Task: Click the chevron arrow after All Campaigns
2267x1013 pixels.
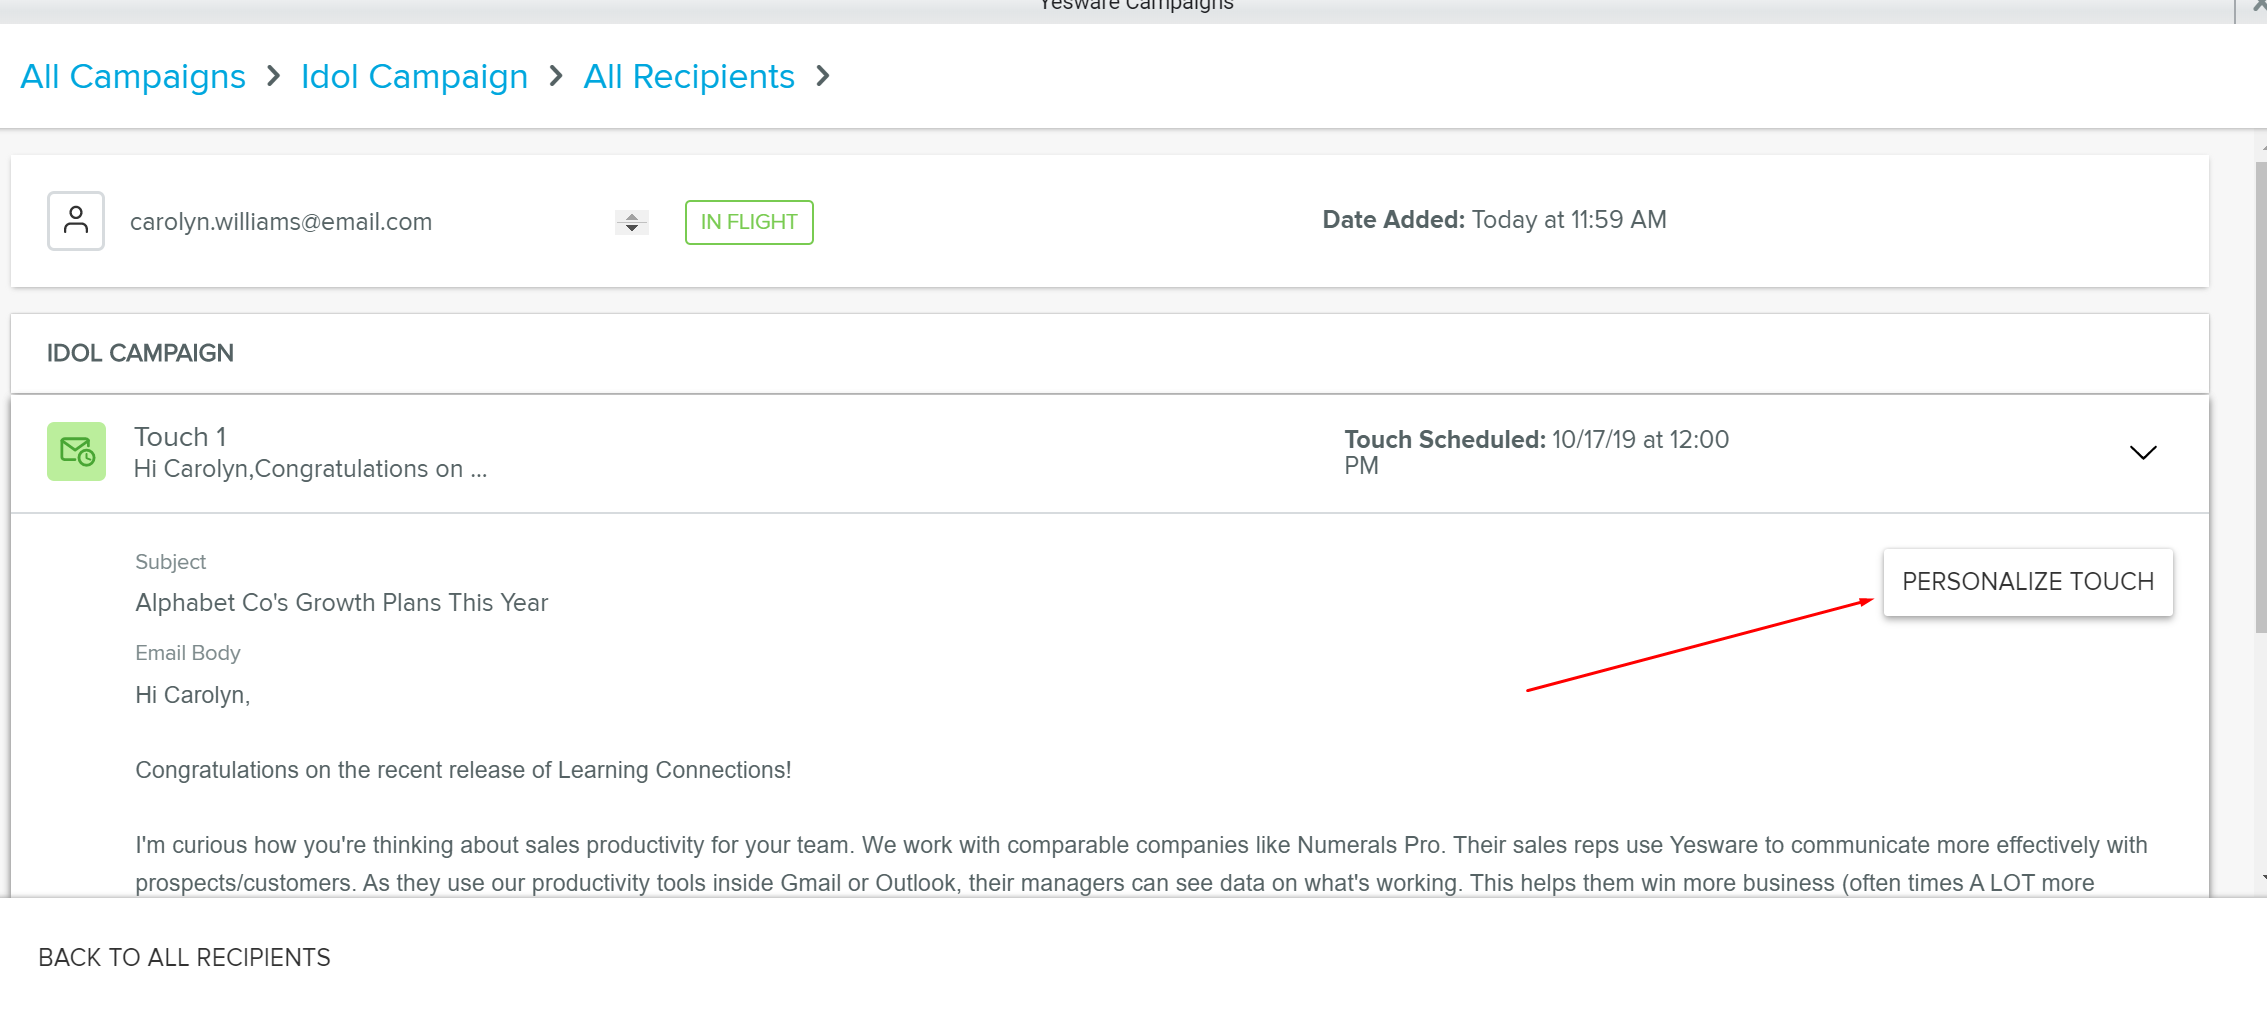Action: coord(274,77)
